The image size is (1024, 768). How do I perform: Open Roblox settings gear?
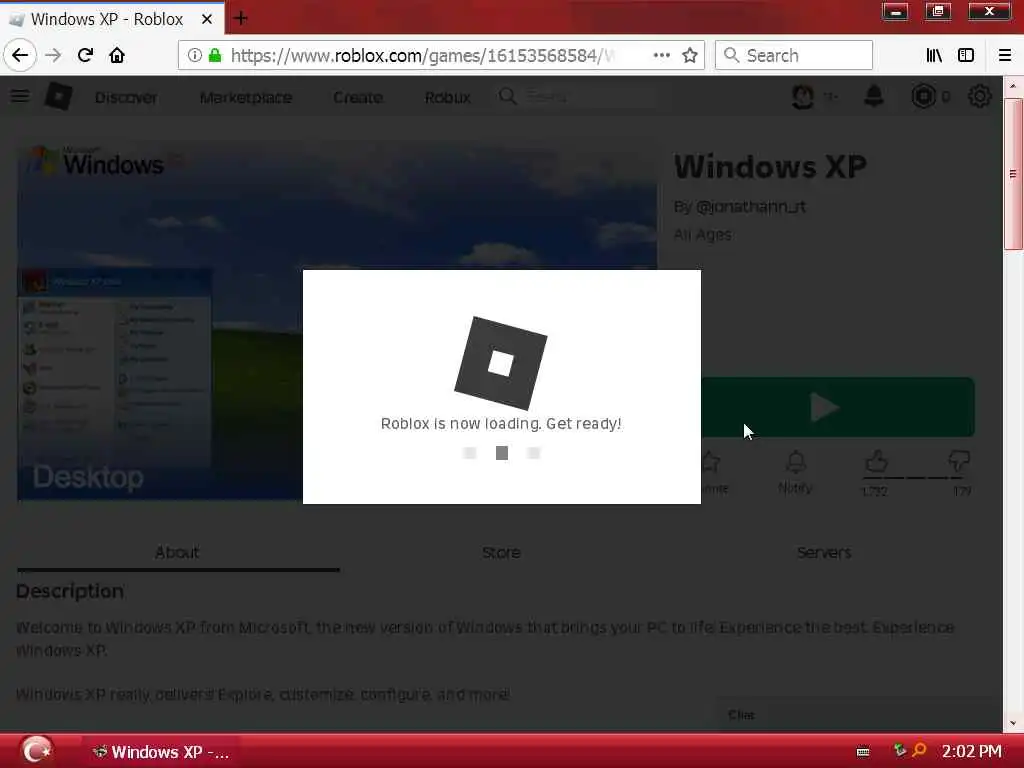tap(980, 97)
